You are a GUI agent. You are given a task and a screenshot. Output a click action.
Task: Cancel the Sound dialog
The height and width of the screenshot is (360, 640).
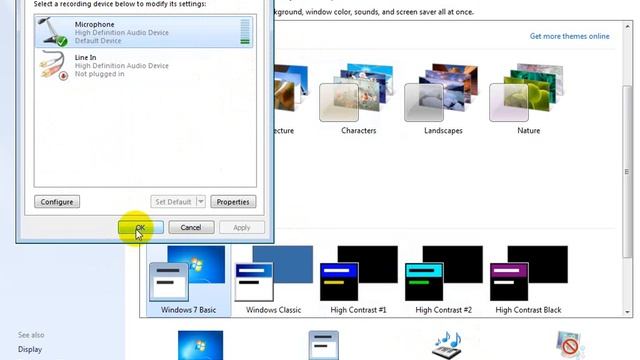(x=191, y=227)
